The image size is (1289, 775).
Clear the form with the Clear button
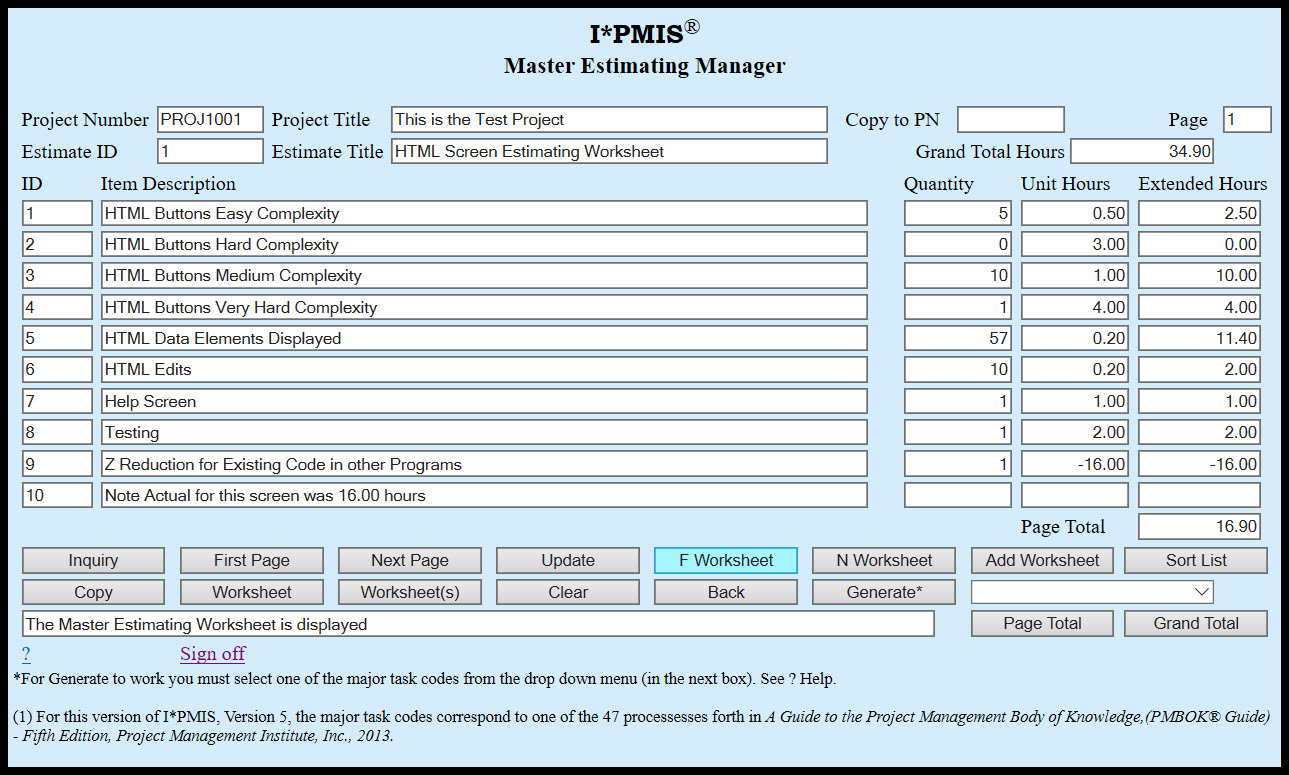[x=567, y=592]
